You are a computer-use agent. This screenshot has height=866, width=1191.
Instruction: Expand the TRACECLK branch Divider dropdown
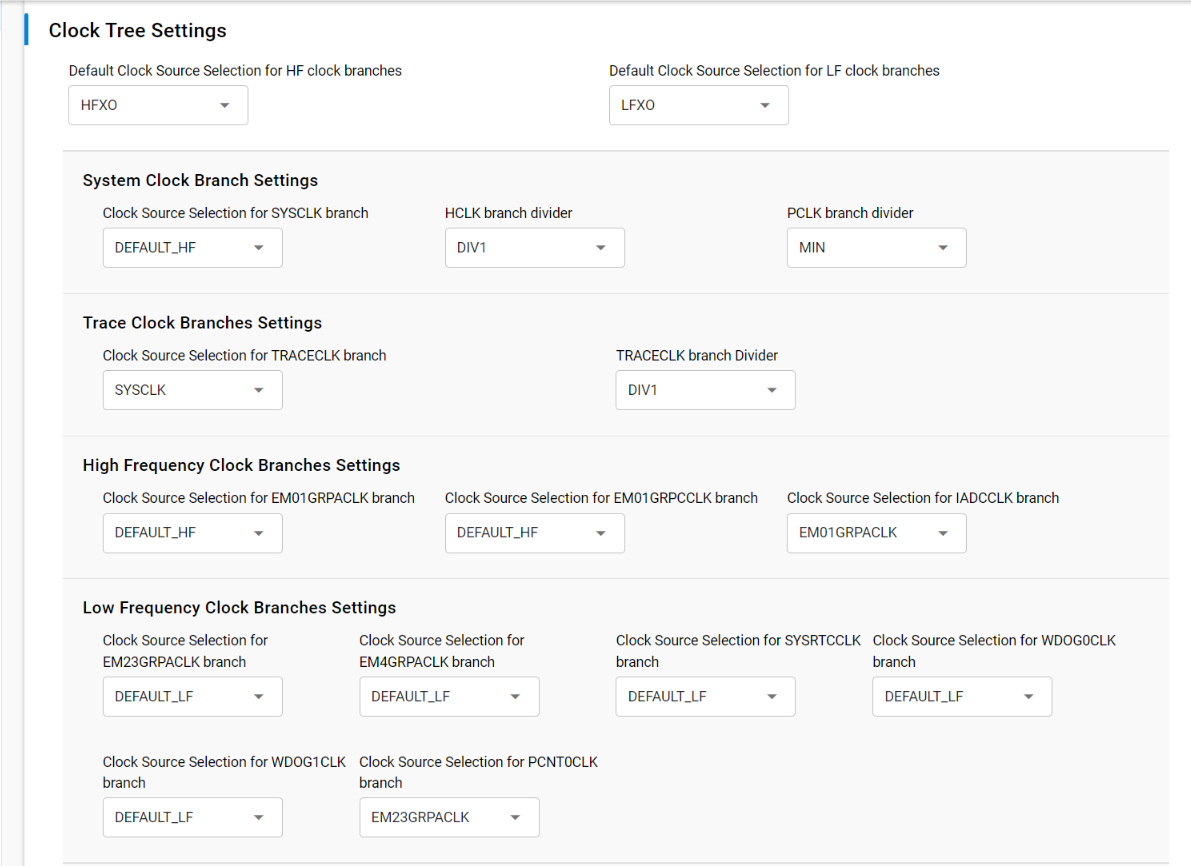tap(705, 390)
